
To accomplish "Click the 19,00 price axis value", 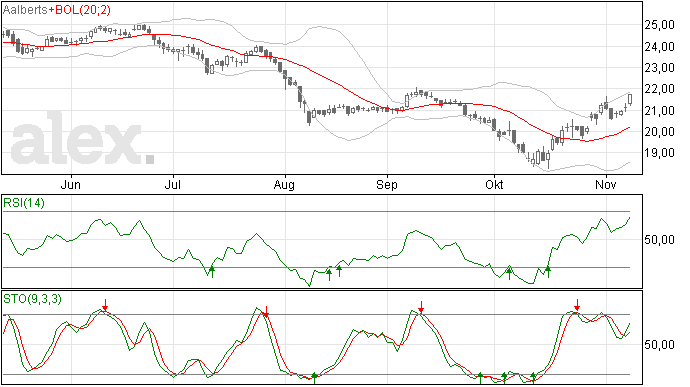I will coord(659,153).
